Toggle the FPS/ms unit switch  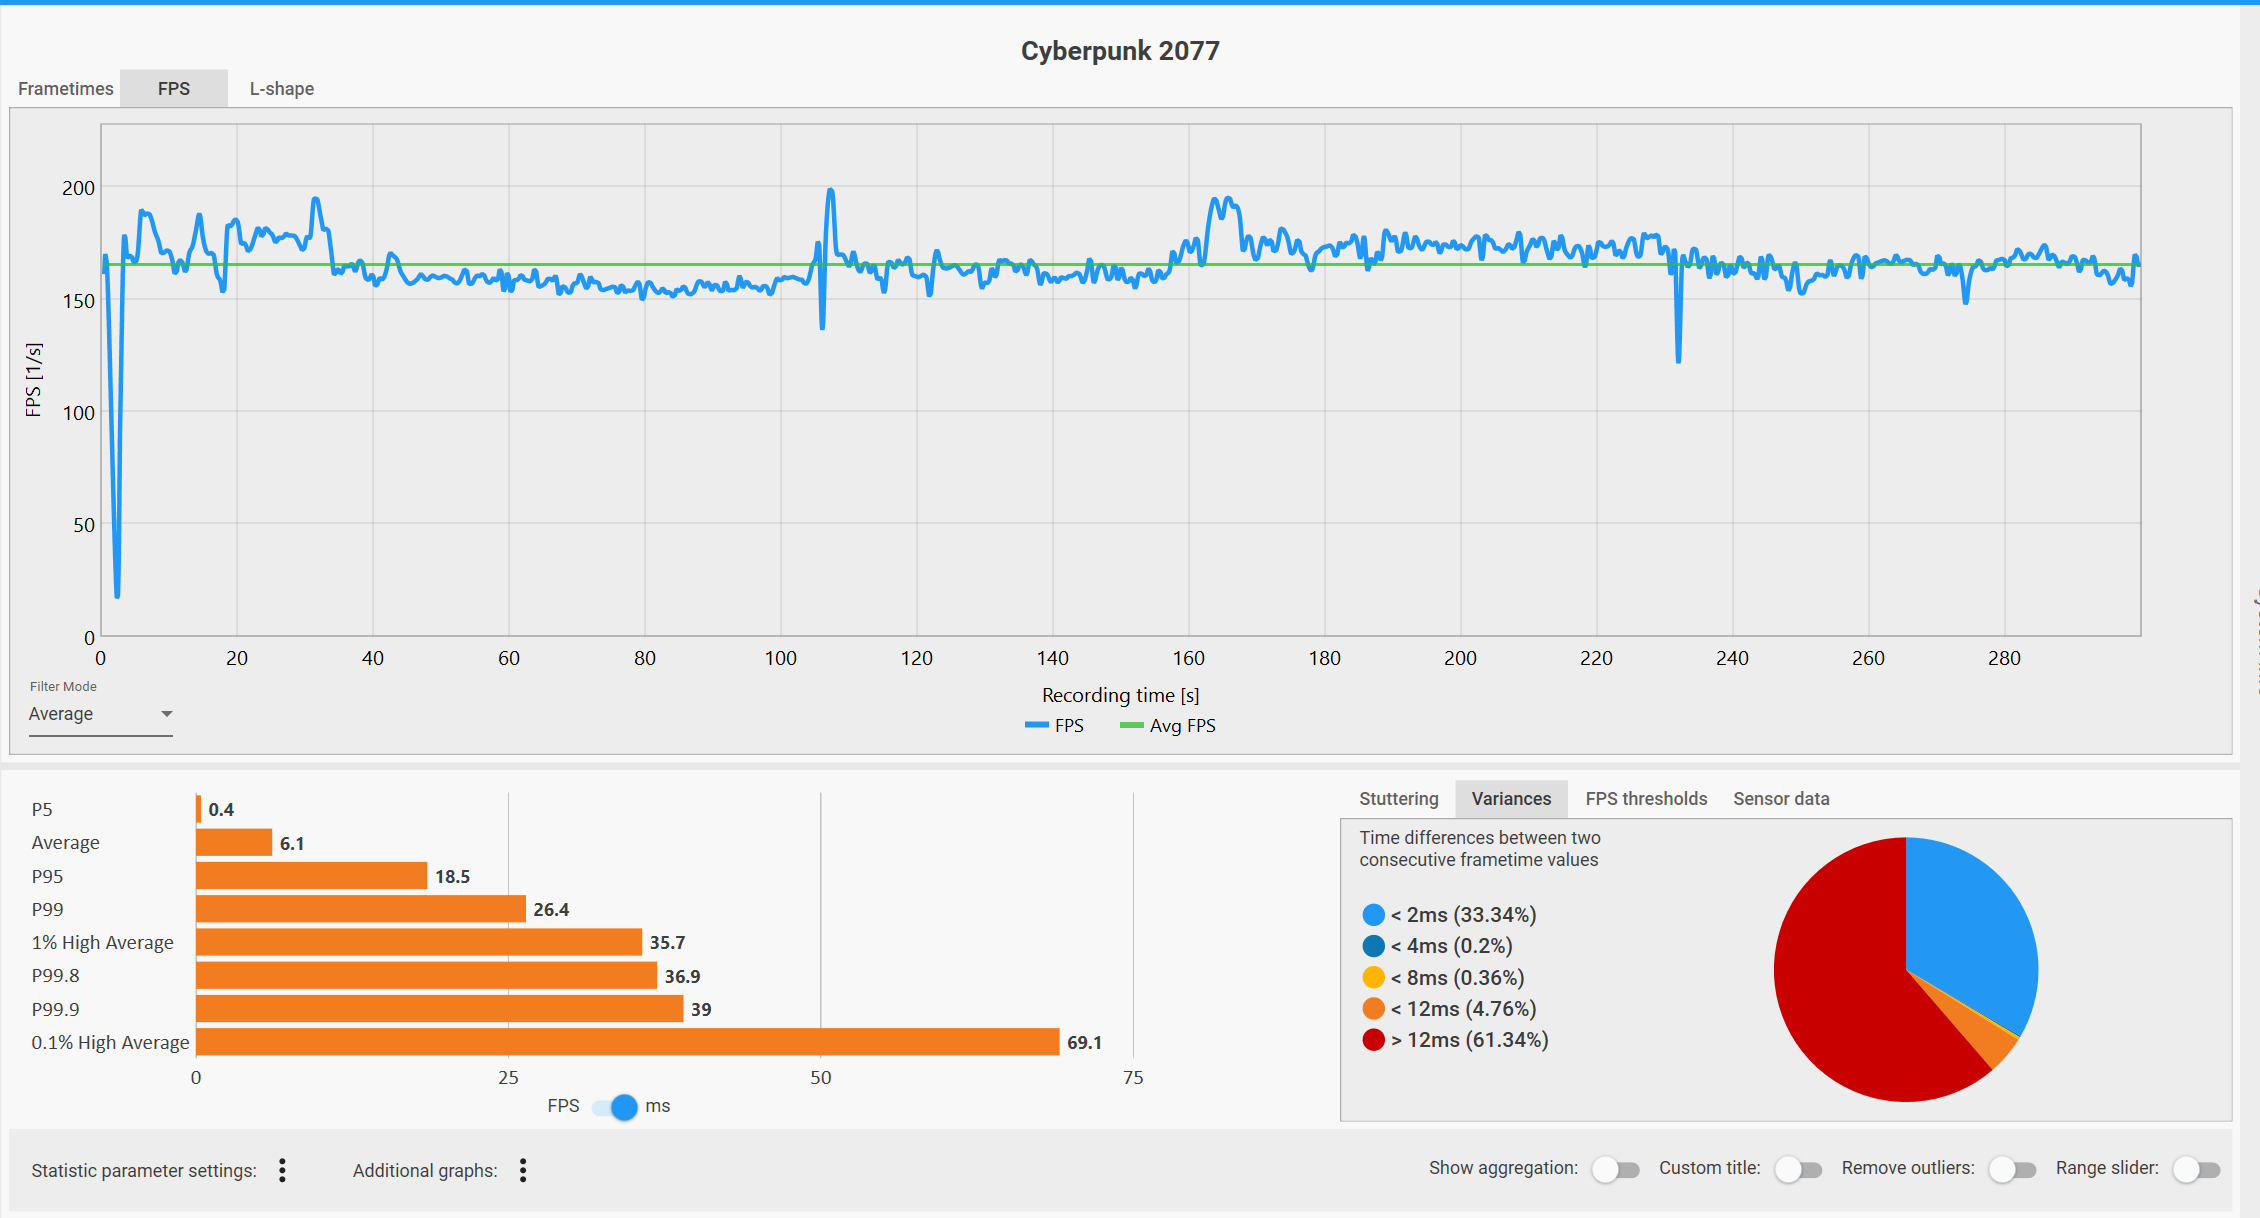point(616,1107)
